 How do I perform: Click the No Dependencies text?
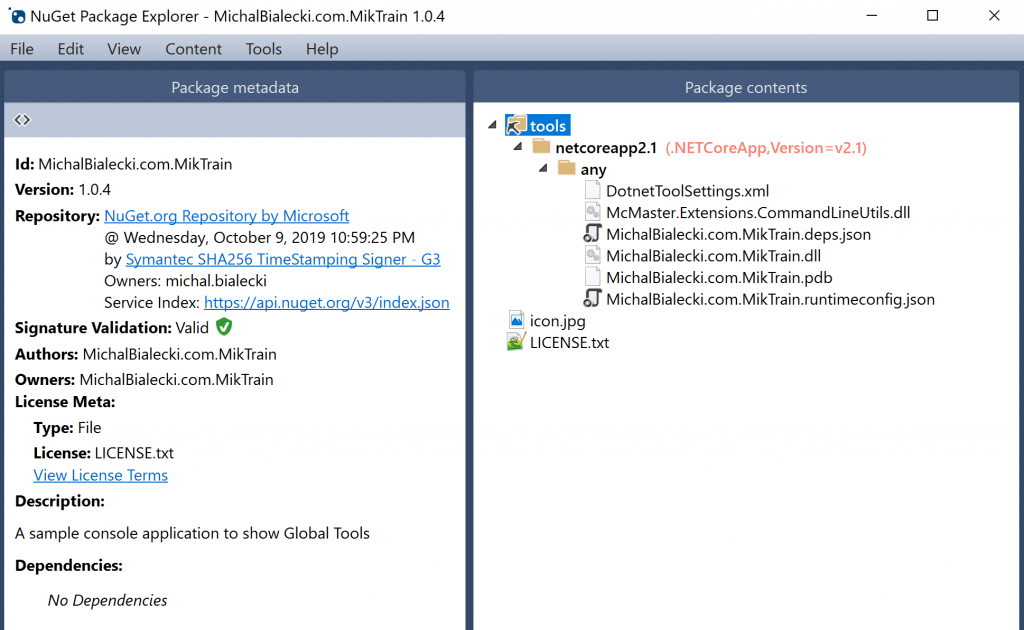pyautogui.click(x=107, y=600)
